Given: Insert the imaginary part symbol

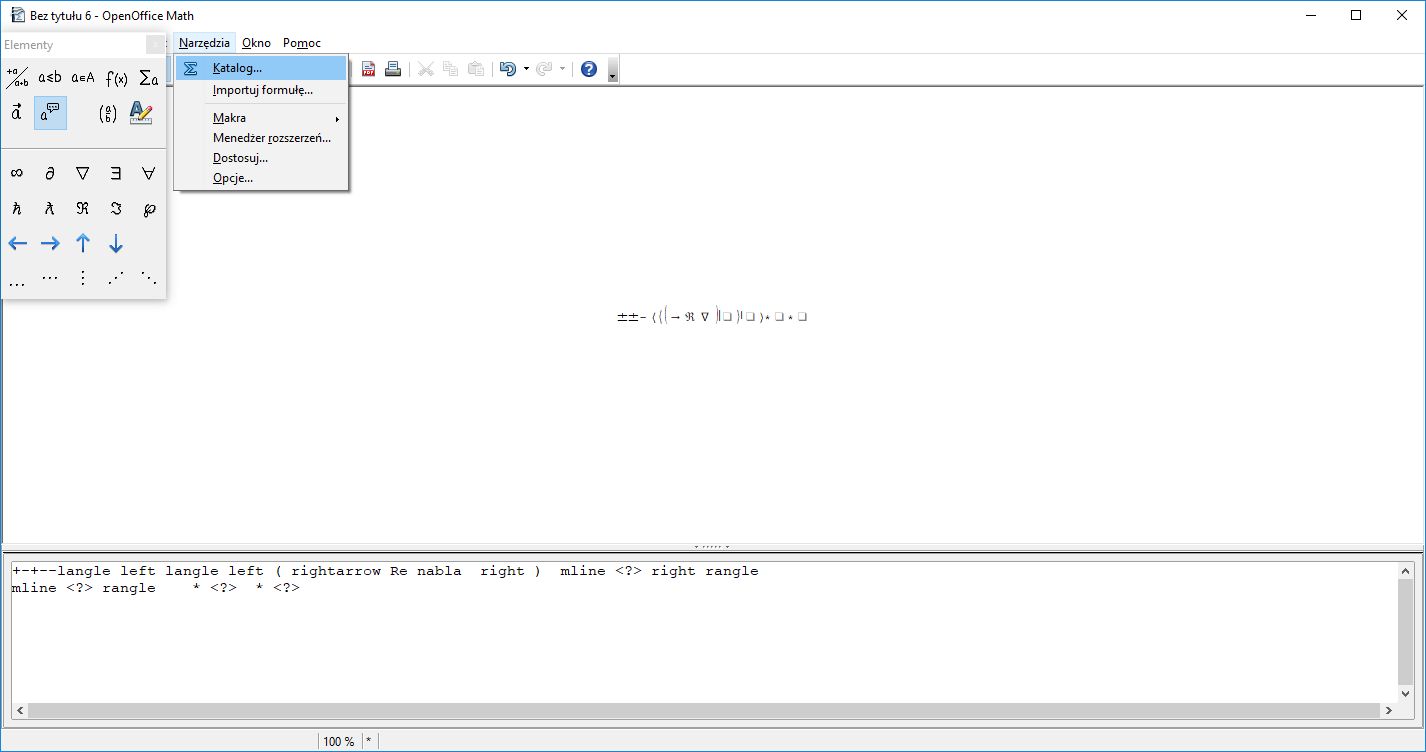Looking at the screenshot, I should coord(116,208).
